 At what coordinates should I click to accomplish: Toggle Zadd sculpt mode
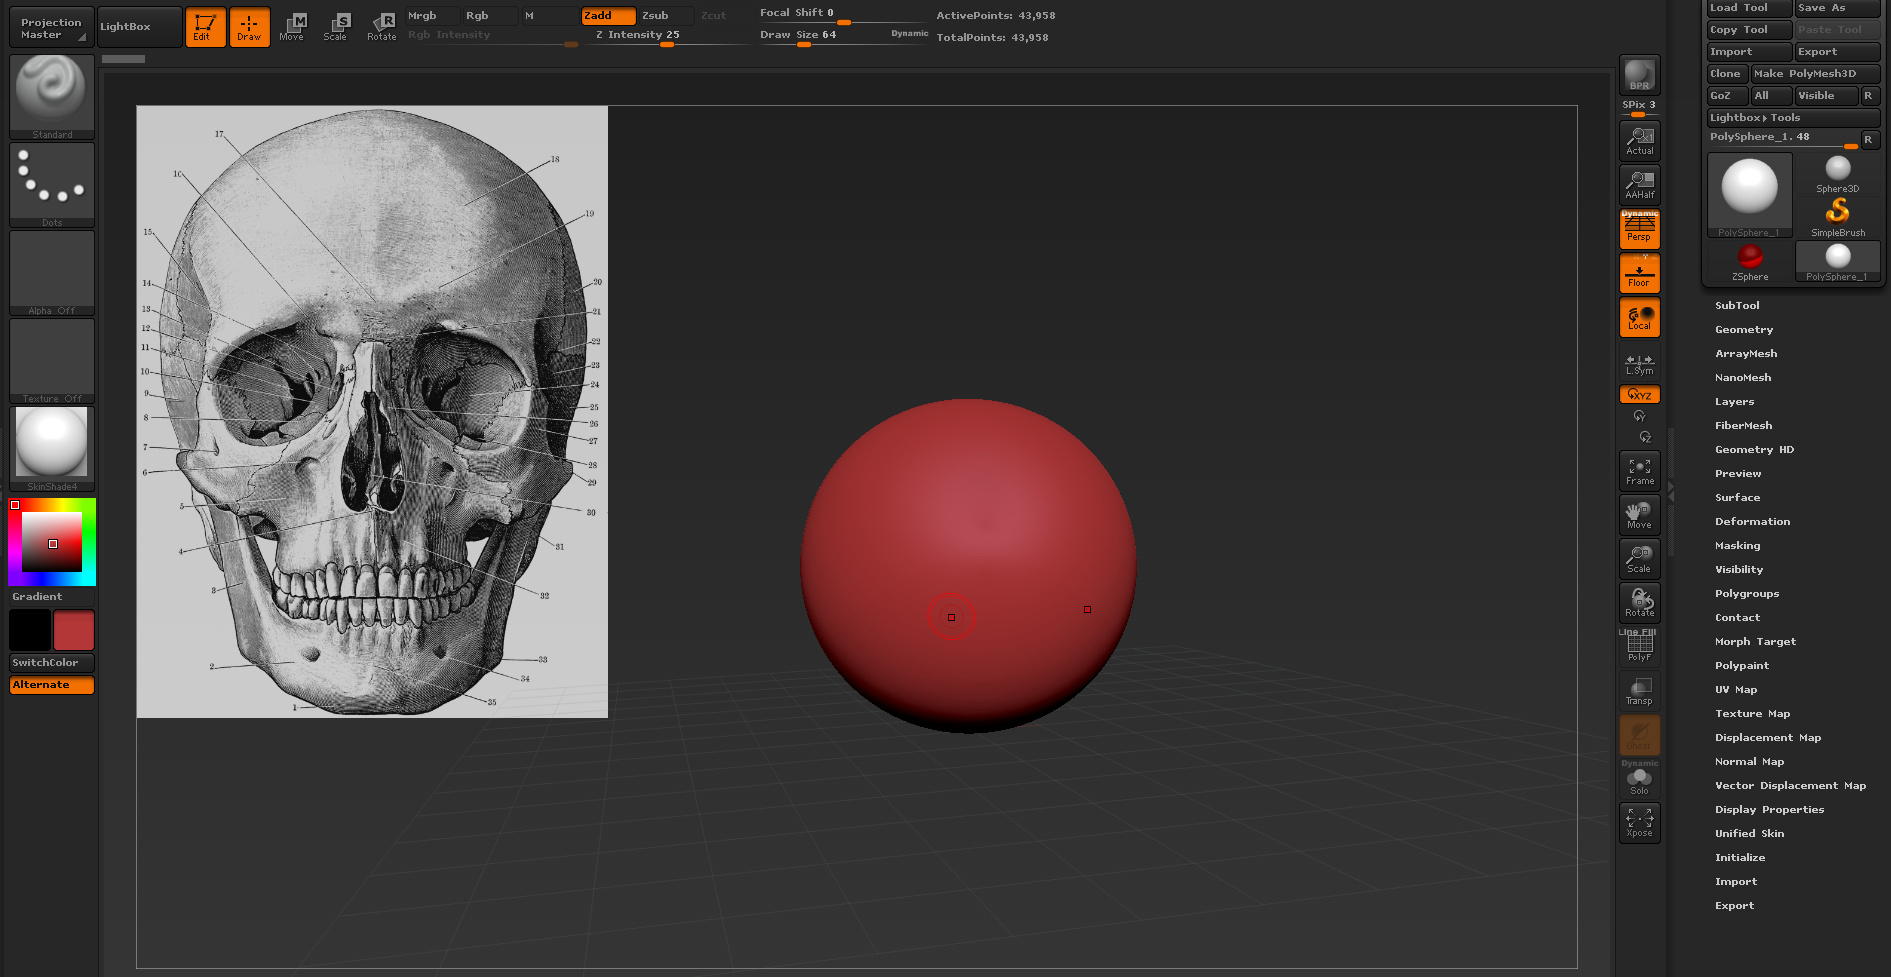608,16
